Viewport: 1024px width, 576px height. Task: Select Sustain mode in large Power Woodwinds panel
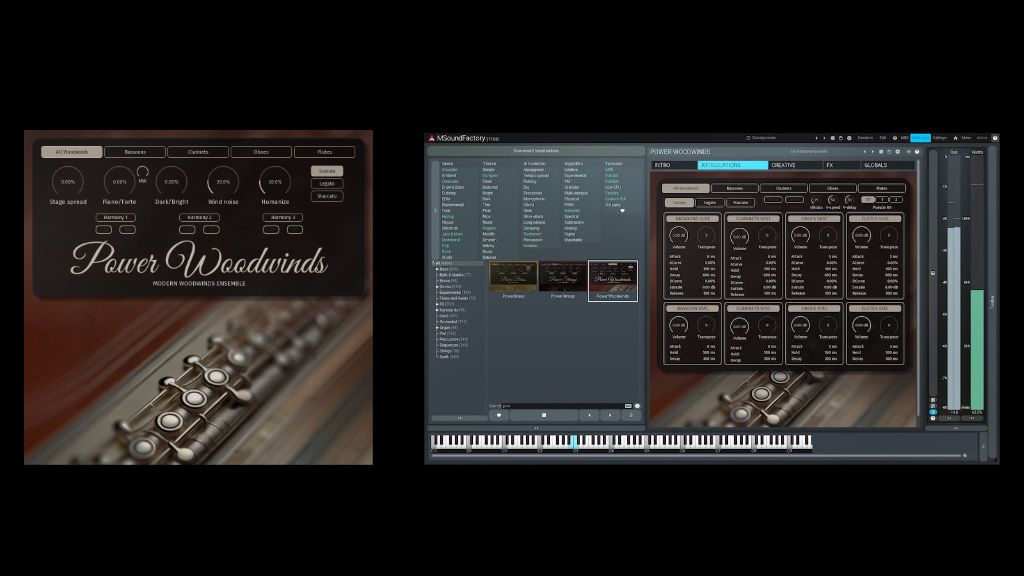pos(327,171)
